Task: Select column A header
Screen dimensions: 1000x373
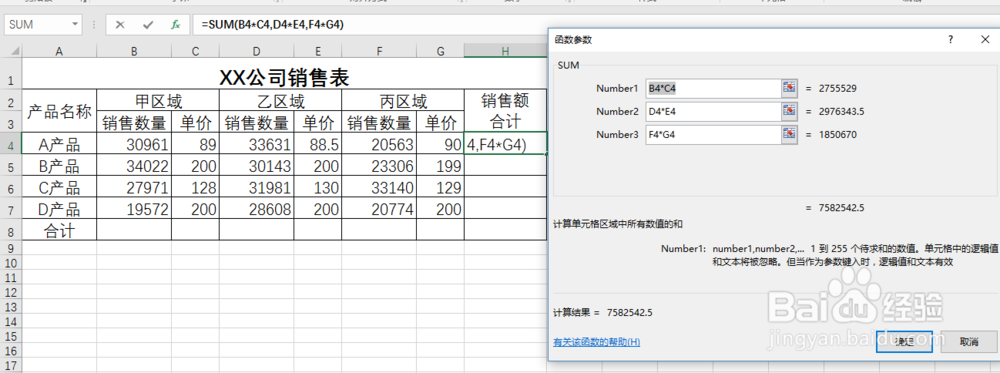Action: click(59, 50)
